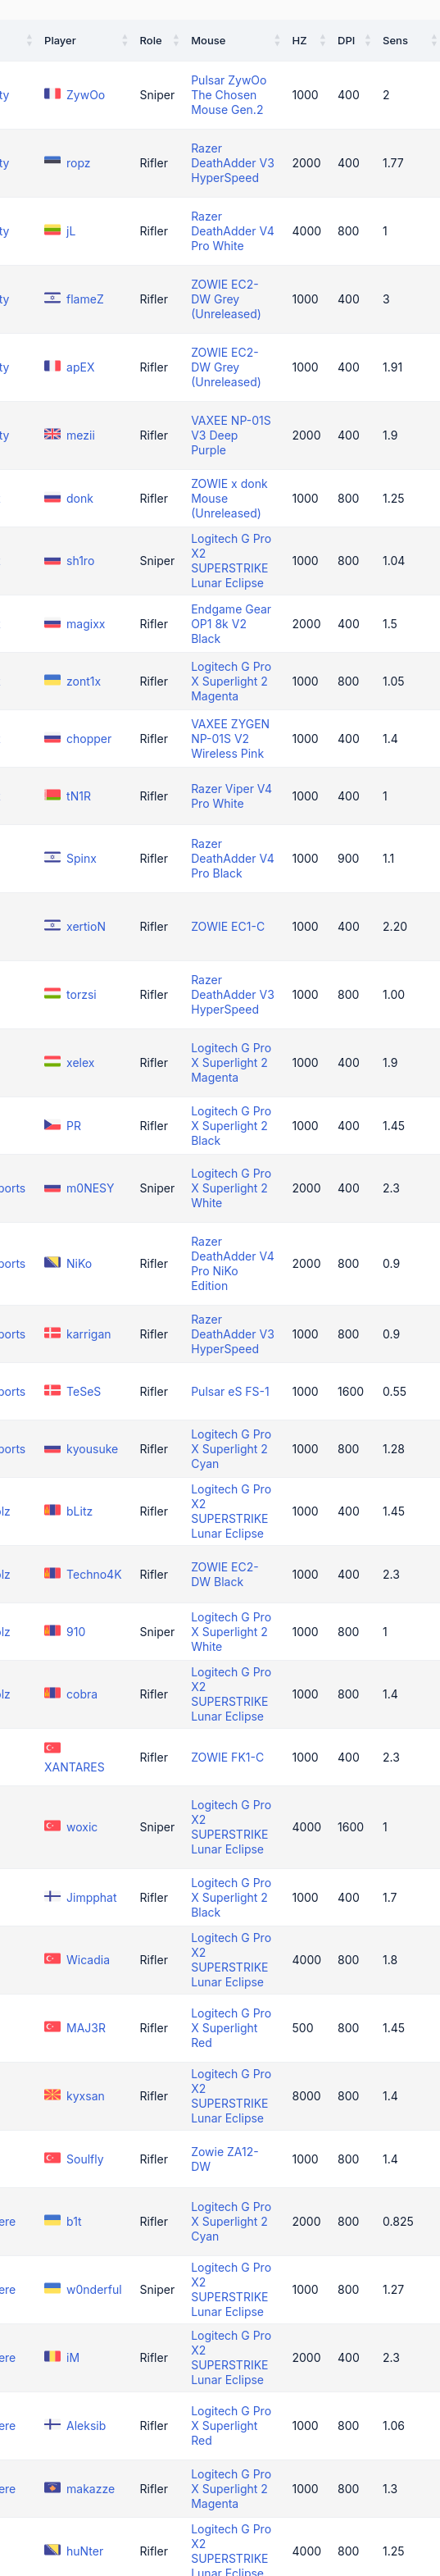Sort by HZ column sort arrows
The width and height of the screenshot is (440, 2576).
322,41
